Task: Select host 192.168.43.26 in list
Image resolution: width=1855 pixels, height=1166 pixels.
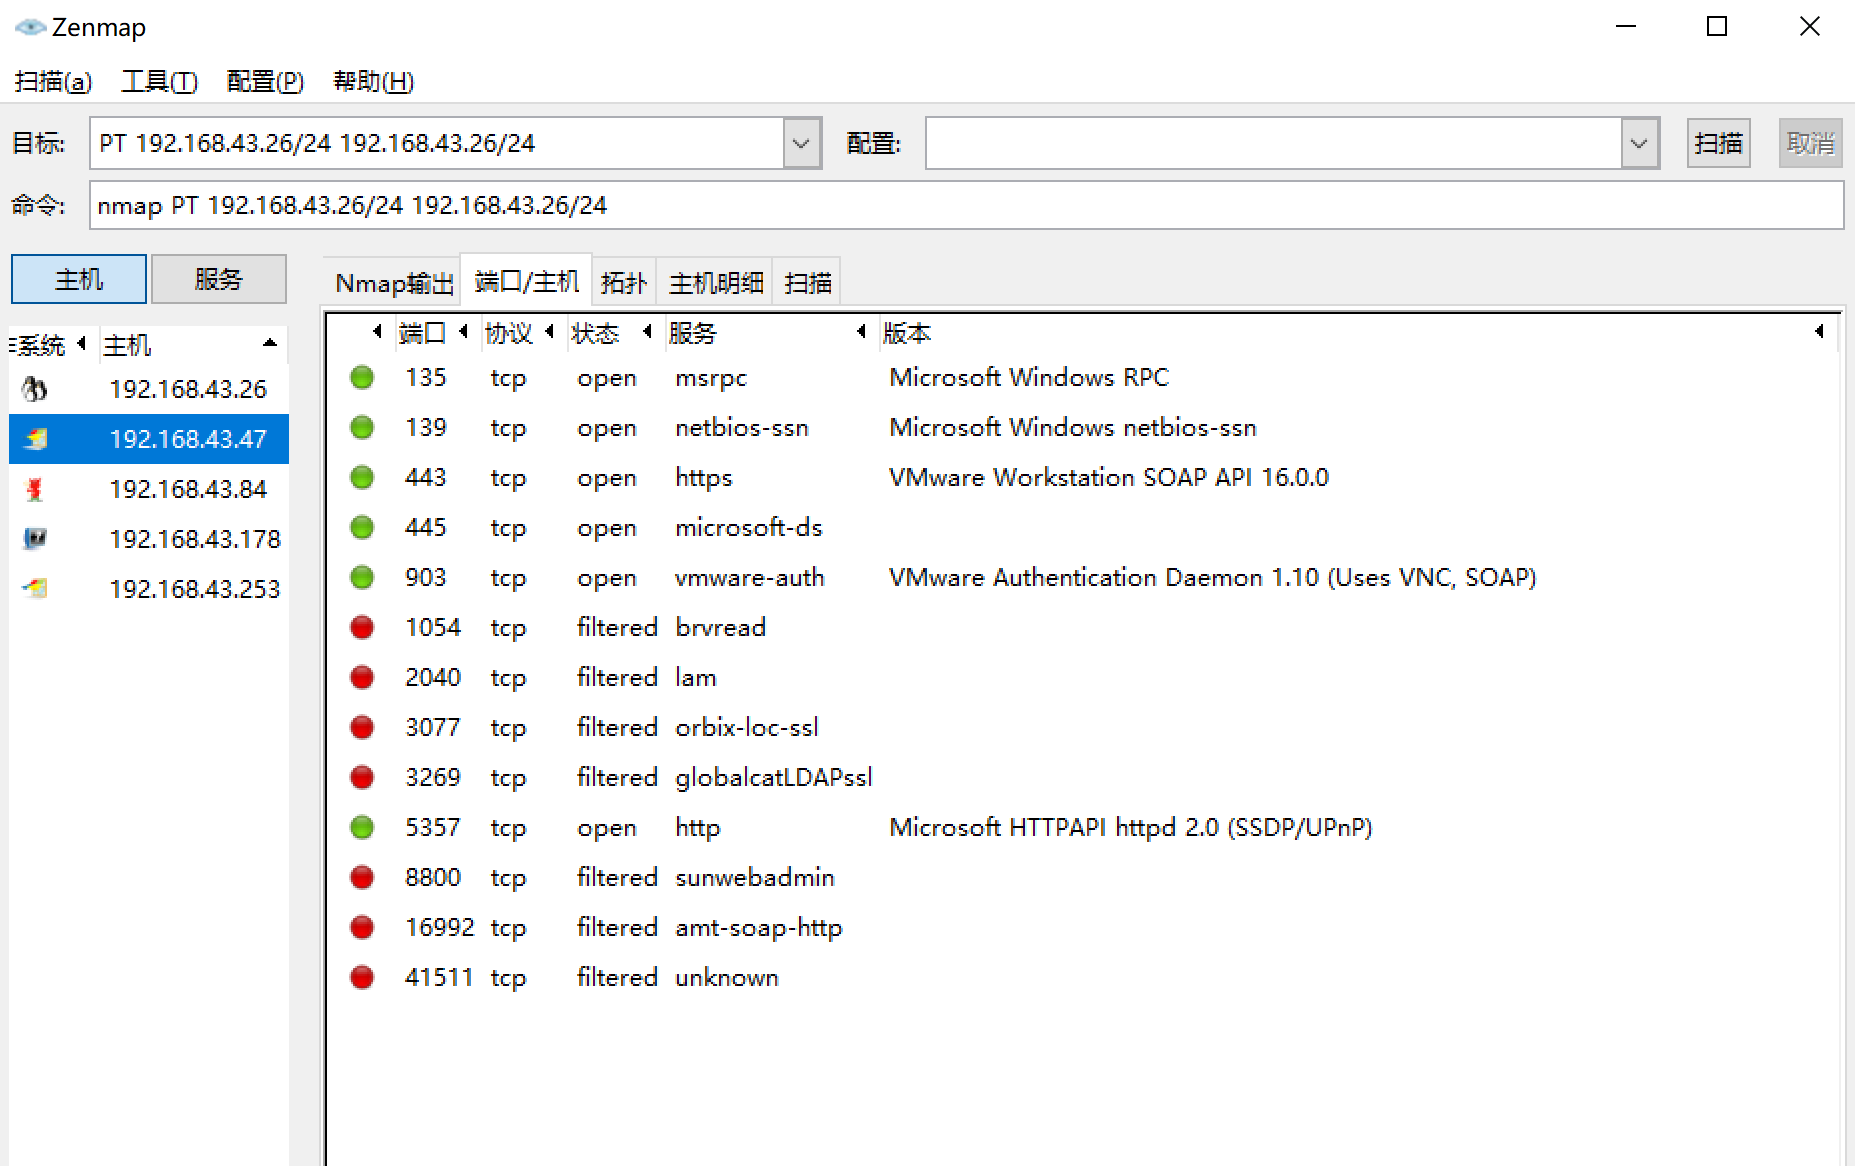Action: point(149,388)
